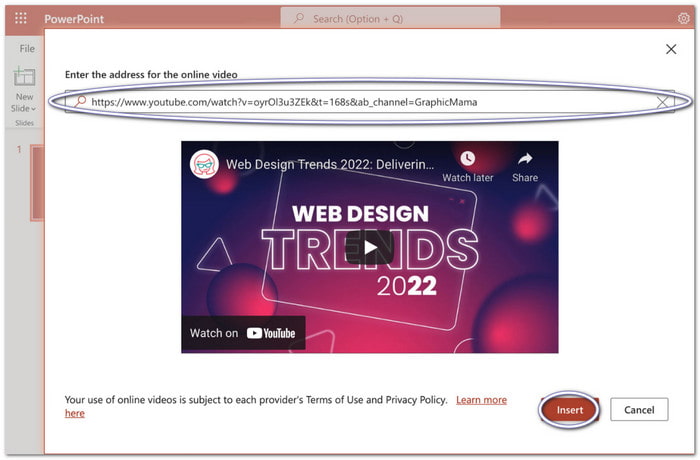Viewport: 700px width, 460px height.
Task: Click the Cancel button
Action: coord(639,410)
